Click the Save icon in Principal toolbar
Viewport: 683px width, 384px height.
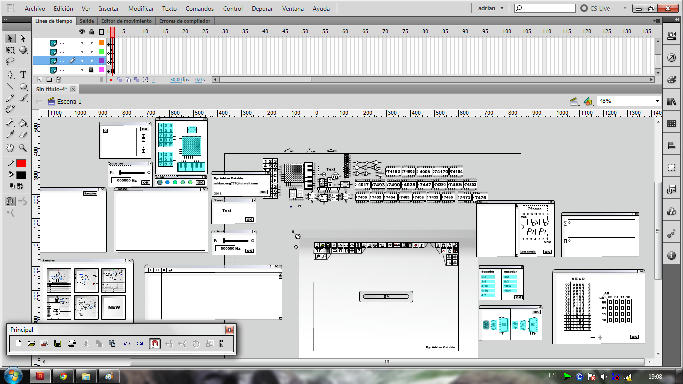57,344
